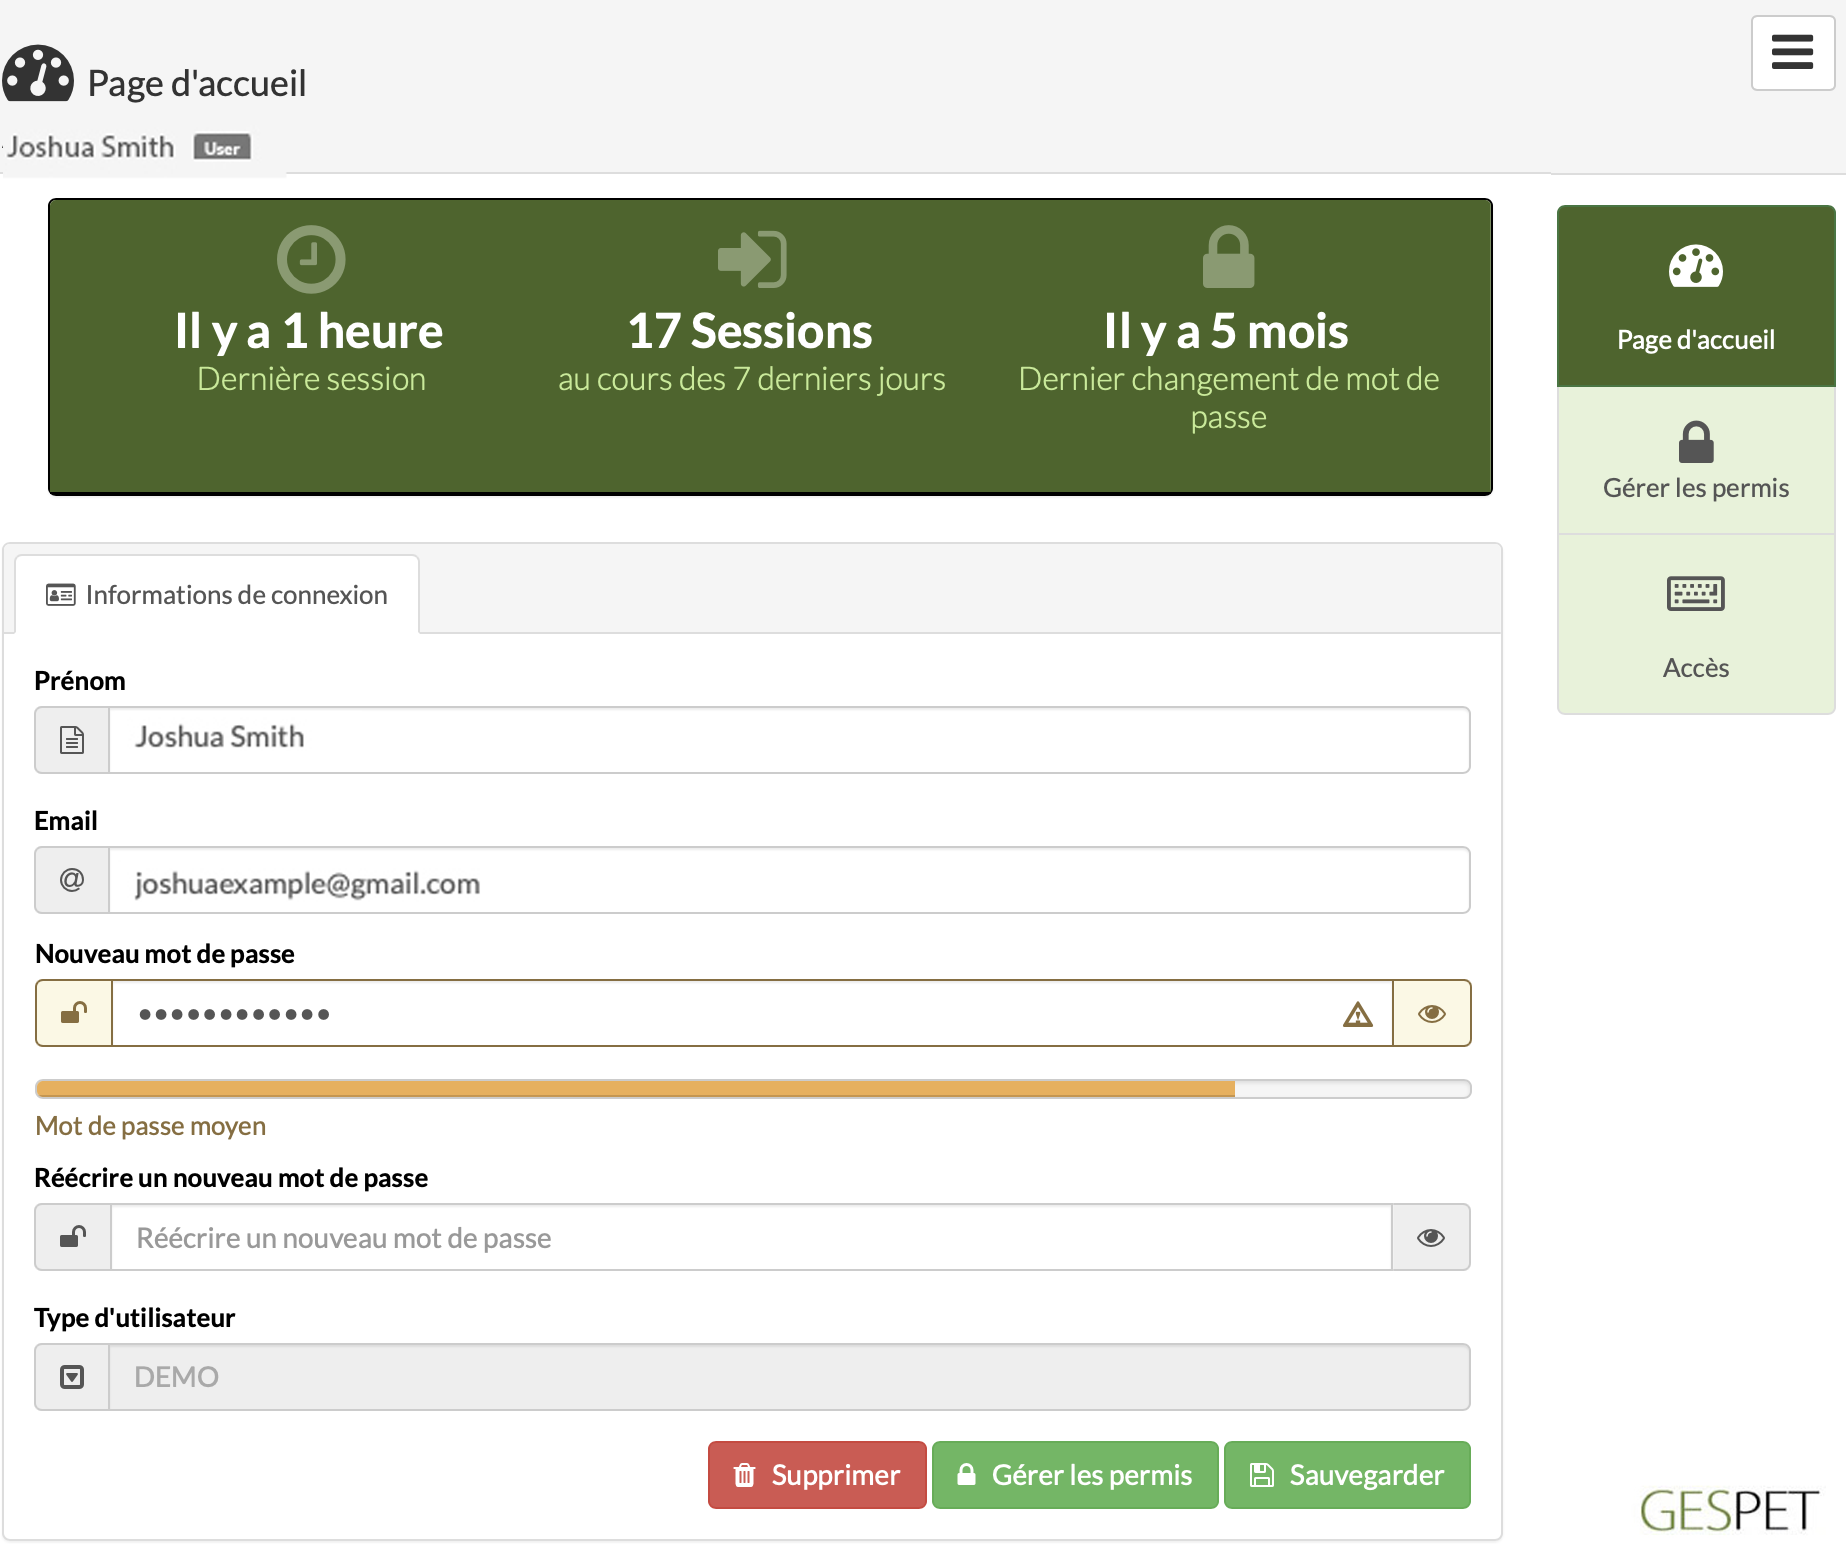Click the document icon beside Prénom field
This screenshot has height=1568, width=1846.
tap(72, 740)
